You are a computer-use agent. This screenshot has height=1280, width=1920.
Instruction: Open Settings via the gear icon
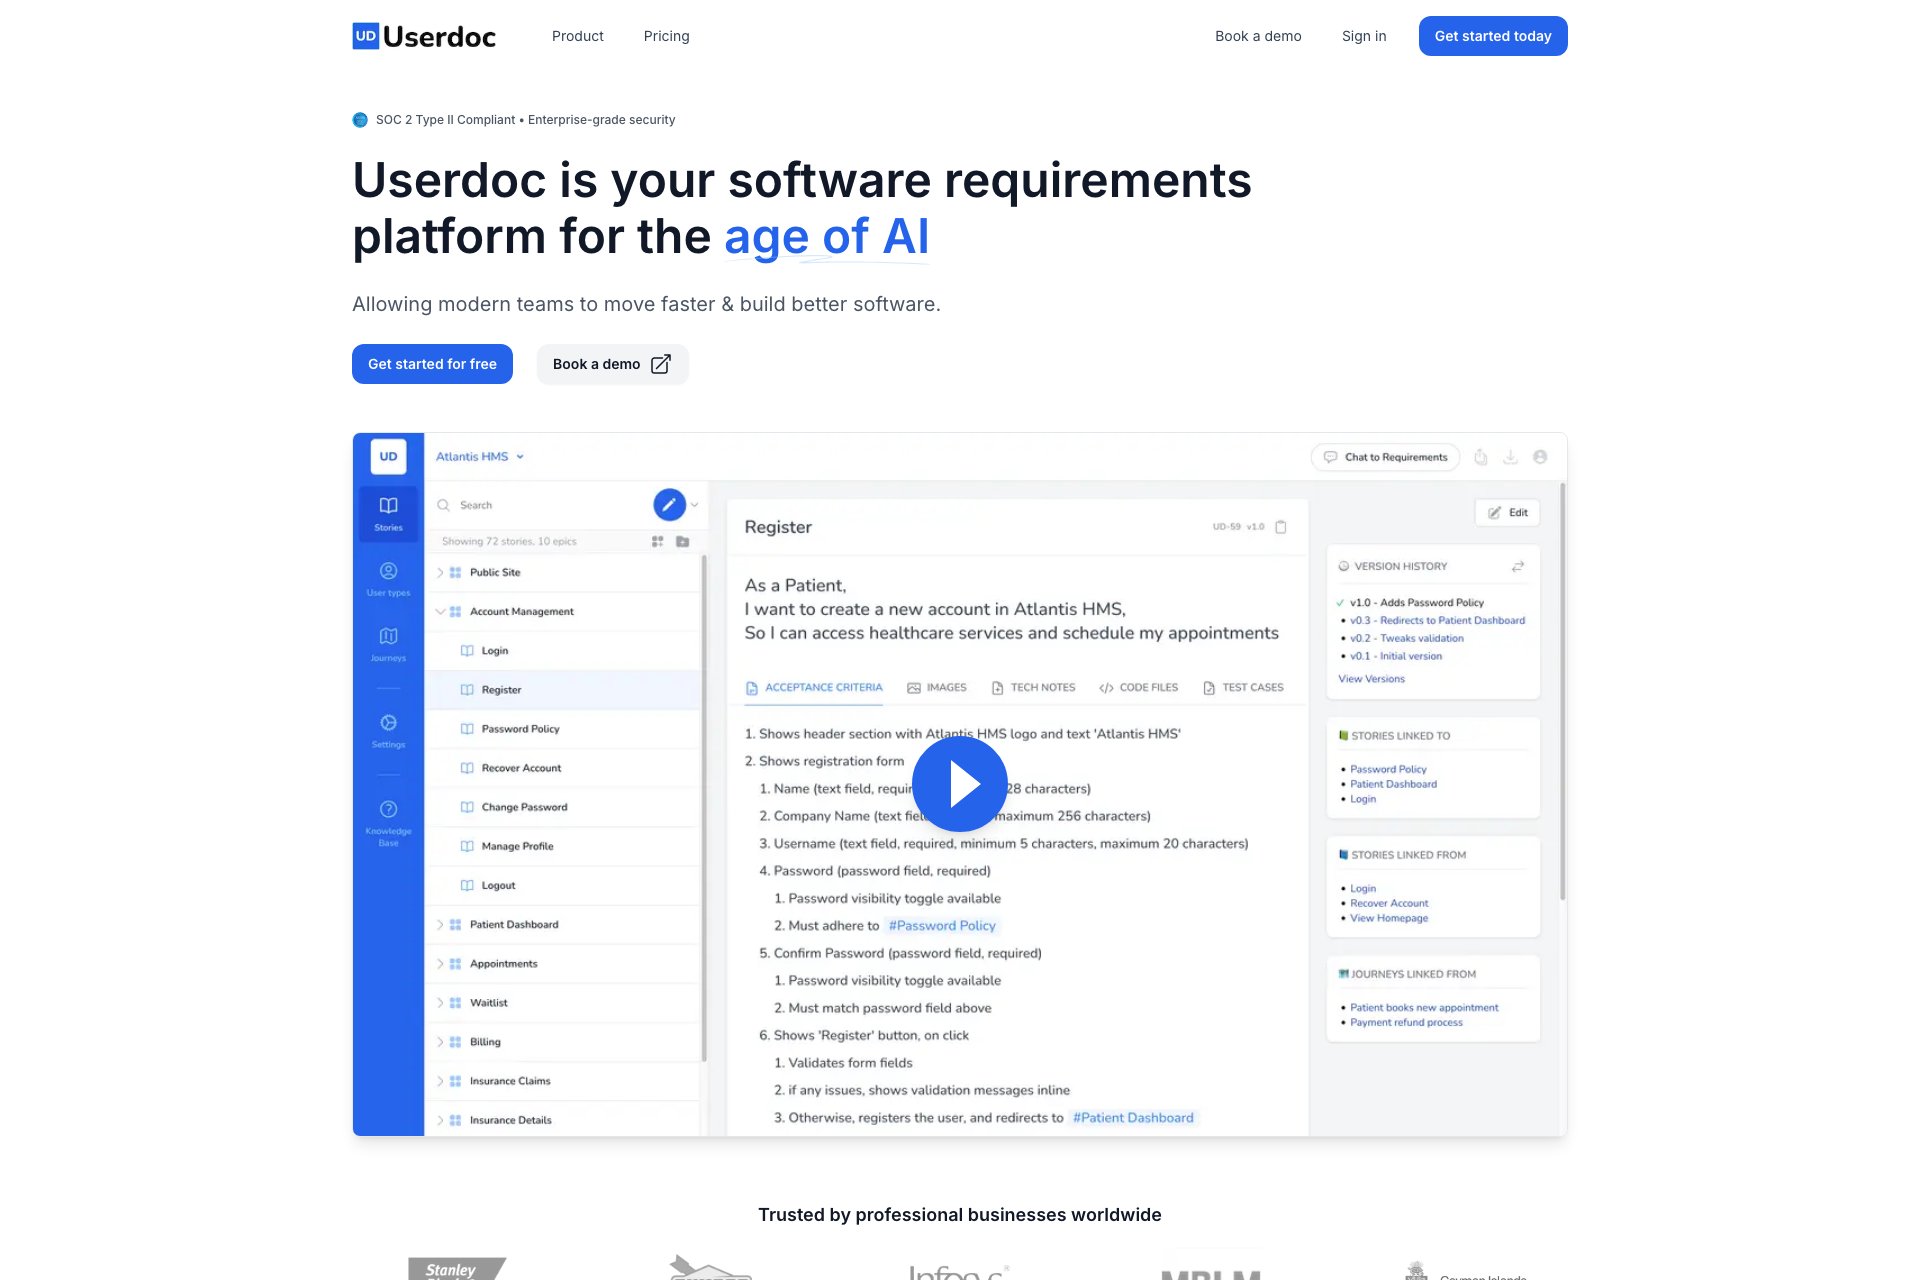point(388,723)
